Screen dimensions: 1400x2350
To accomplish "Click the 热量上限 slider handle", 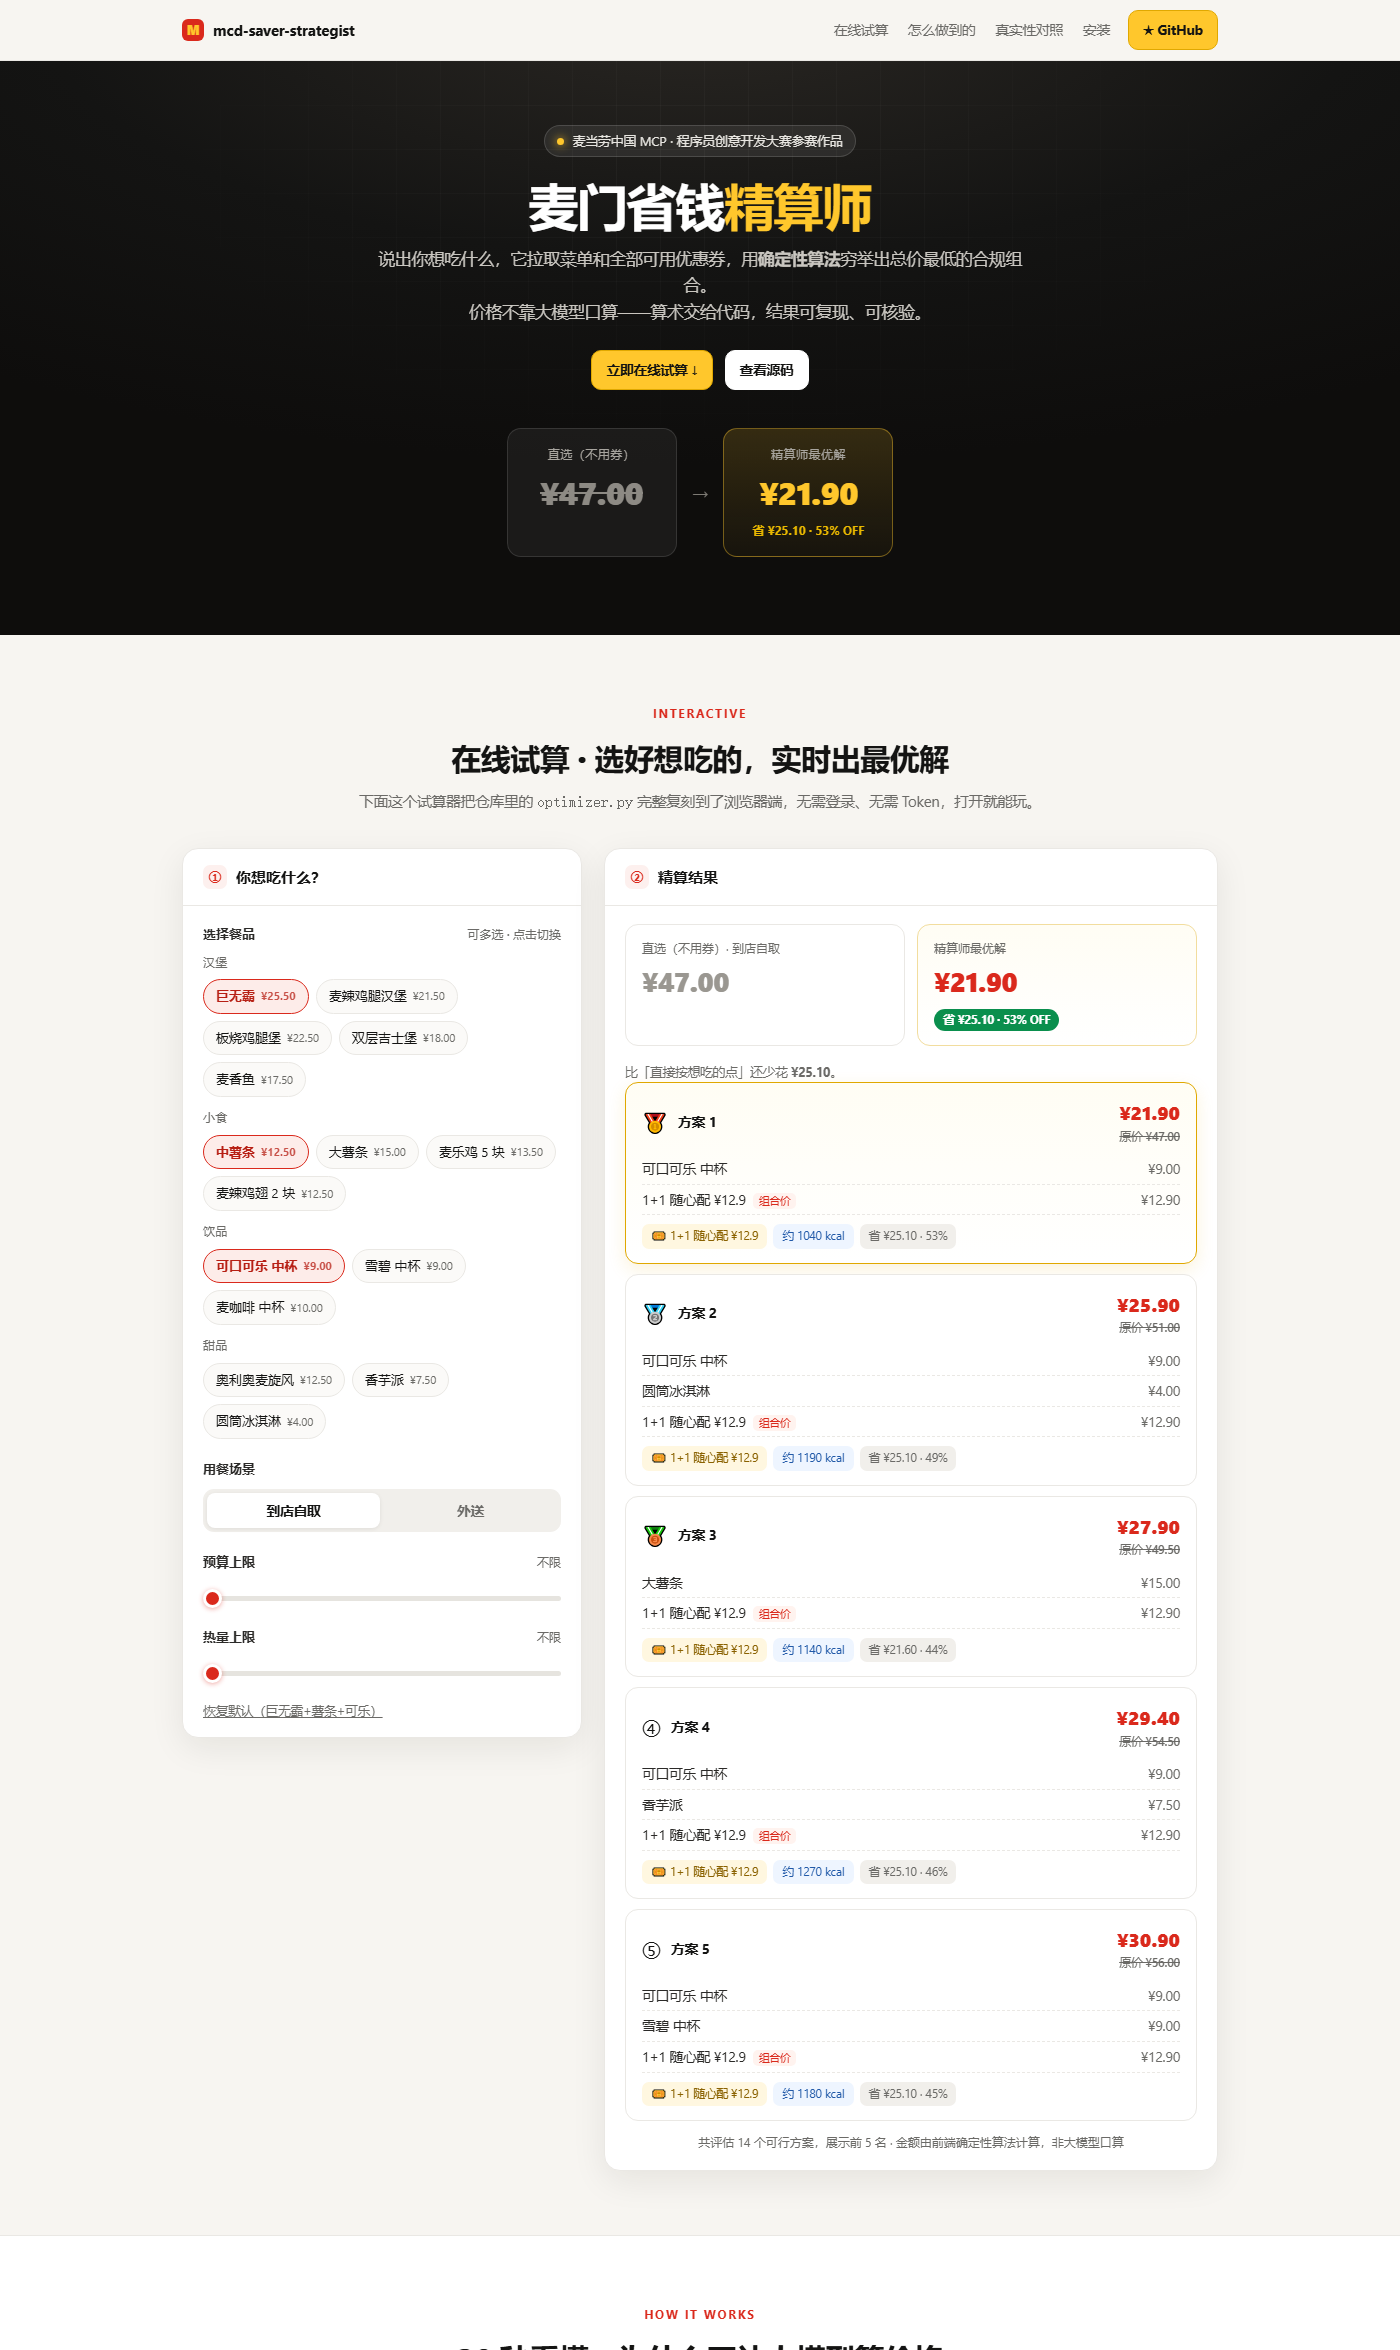I will 212,1673.
